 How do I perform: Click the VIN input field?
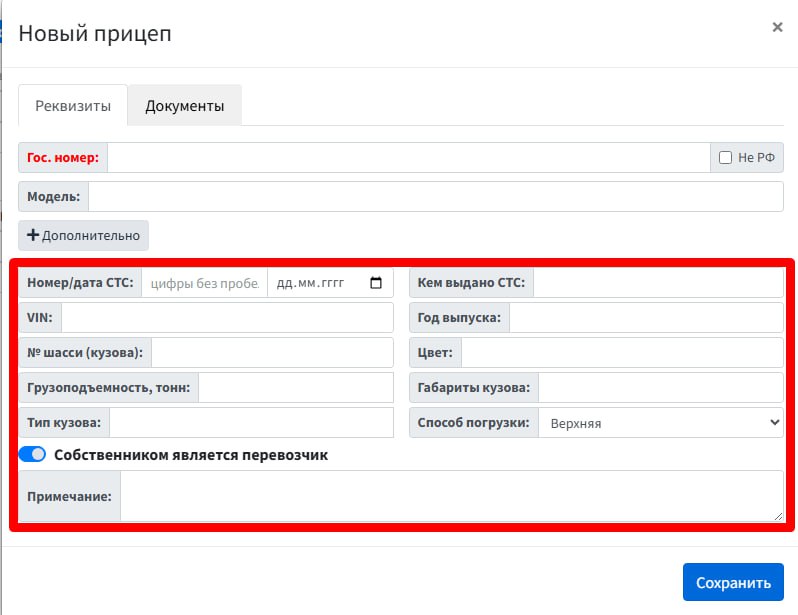click(227, 318)
